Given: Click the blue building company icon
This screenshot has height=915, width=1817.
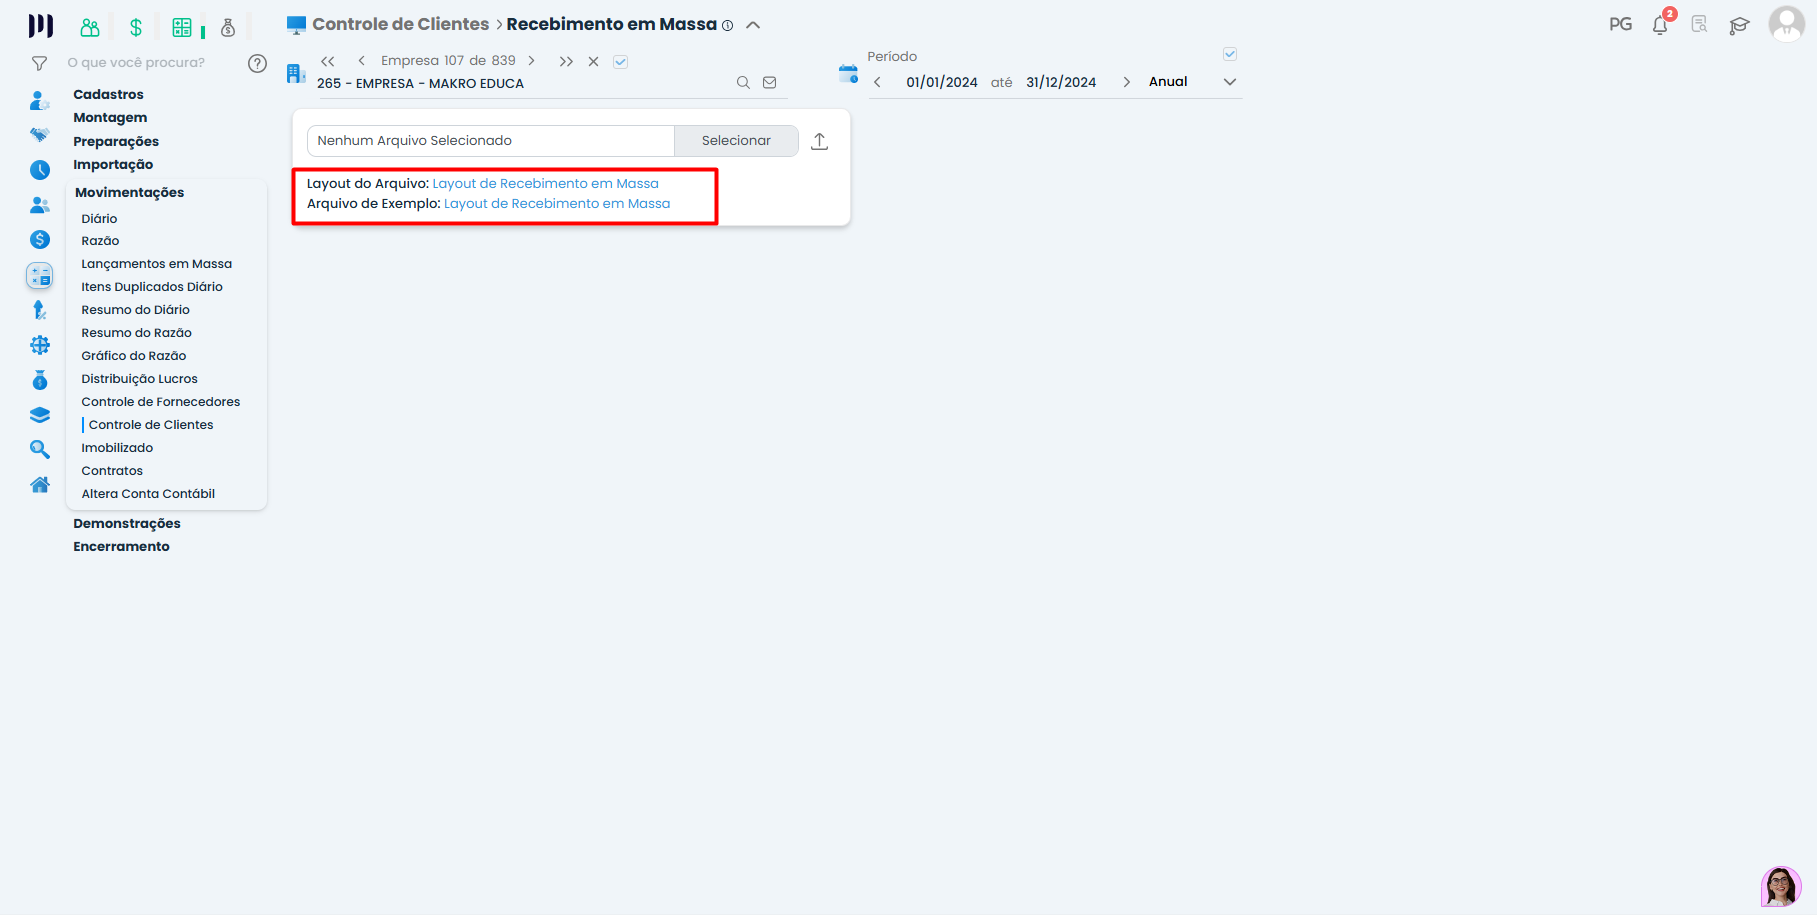Looking at the screenshot, I should point(296,73).
